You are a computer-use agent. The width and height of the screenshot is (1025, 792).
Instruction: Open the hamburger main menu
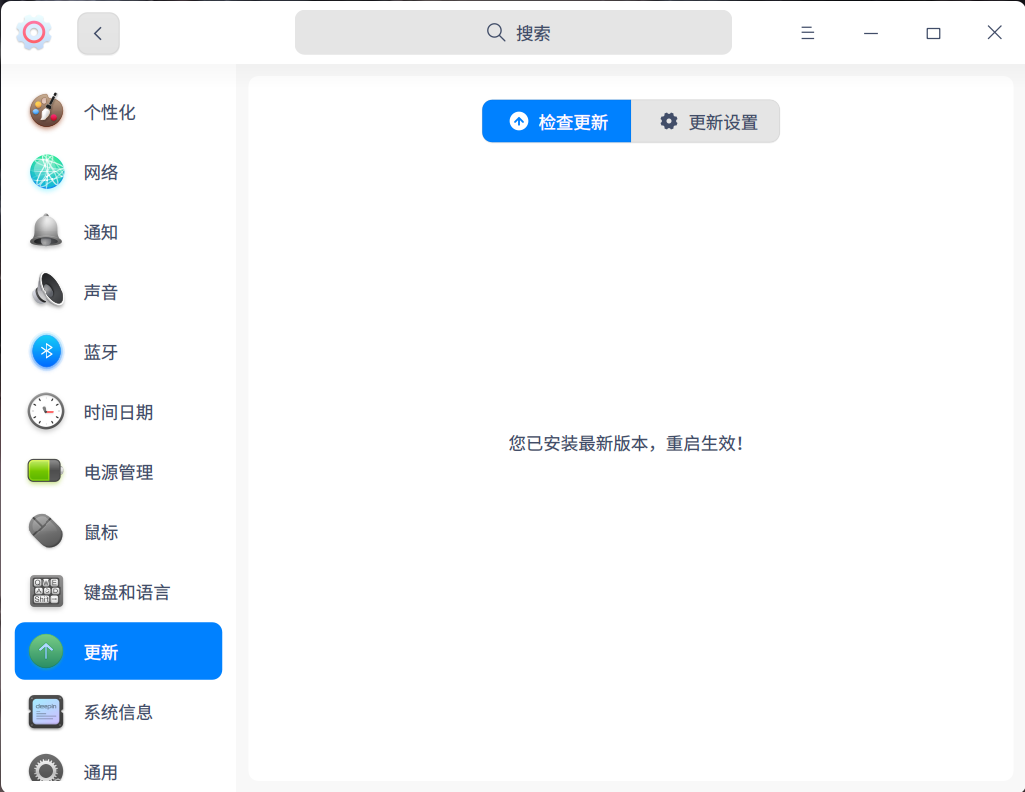(x=807, y=33)
